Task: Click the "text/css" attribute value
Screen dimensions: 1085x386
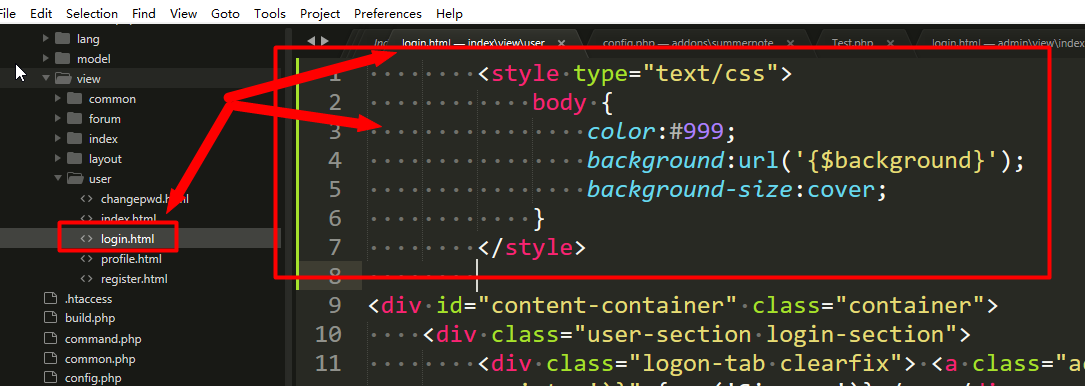Action: [x=710, y=73]
